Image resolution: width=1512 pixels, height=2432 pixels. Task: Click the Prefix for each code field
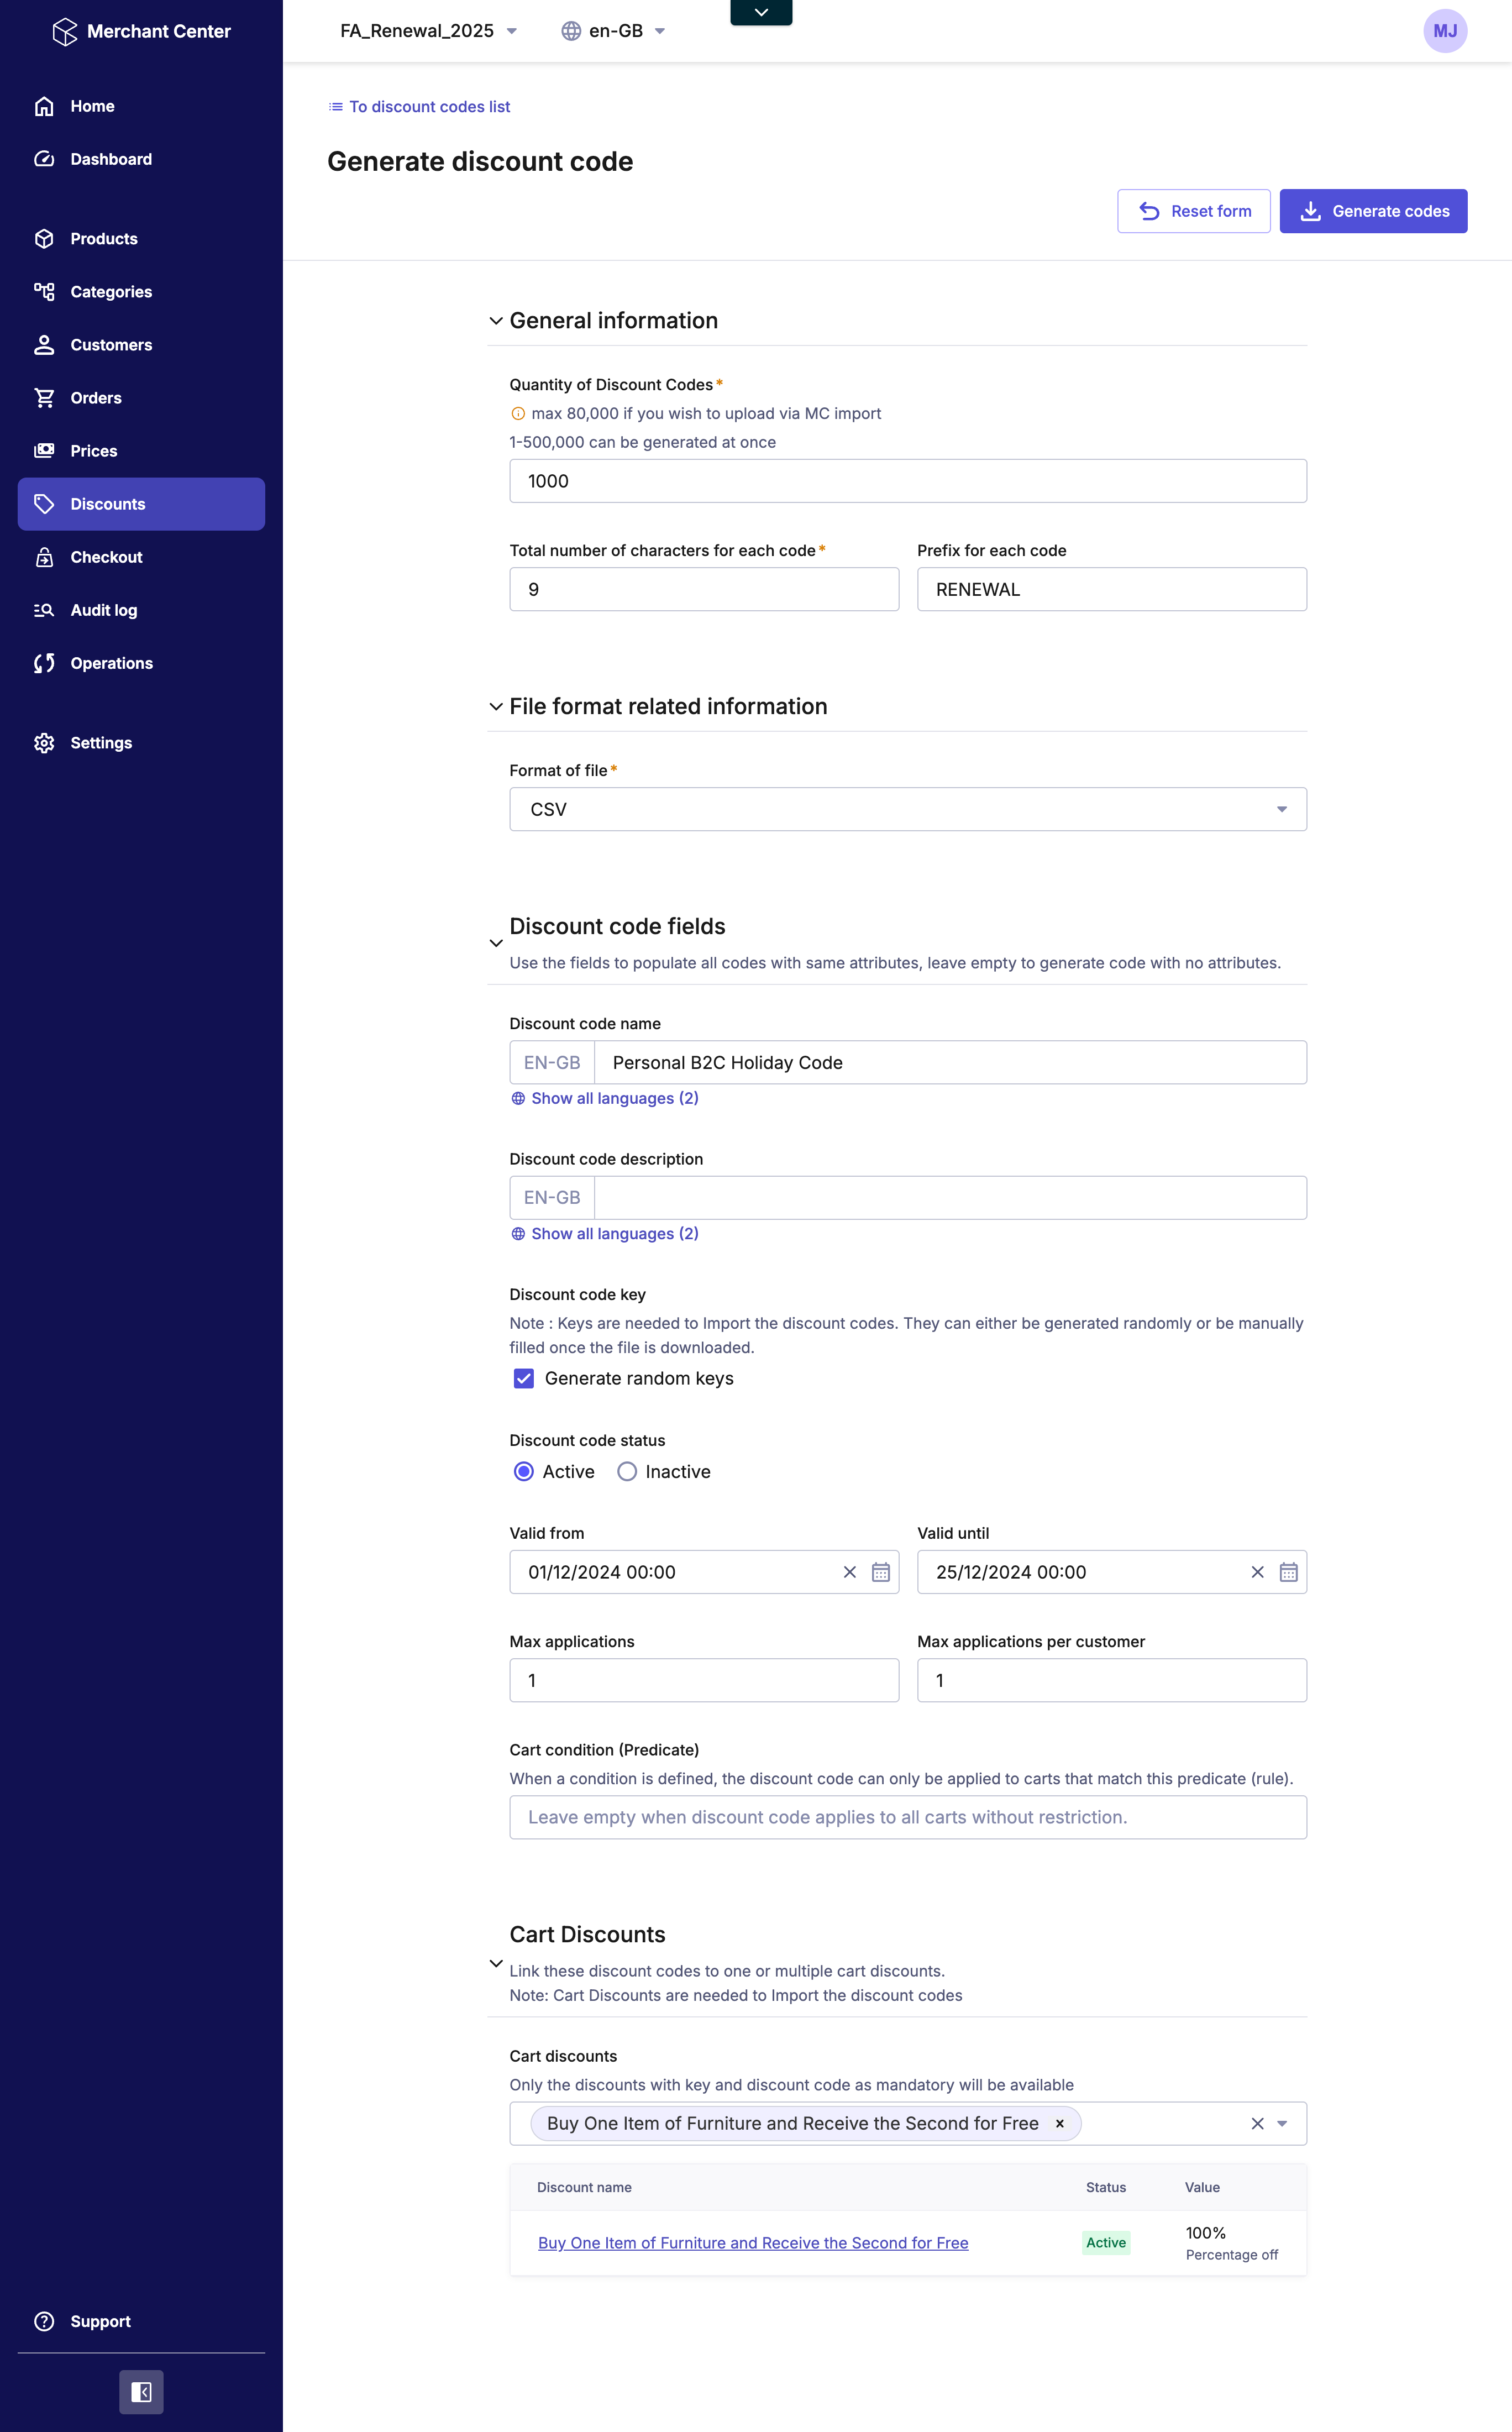tap(1111, 589)
